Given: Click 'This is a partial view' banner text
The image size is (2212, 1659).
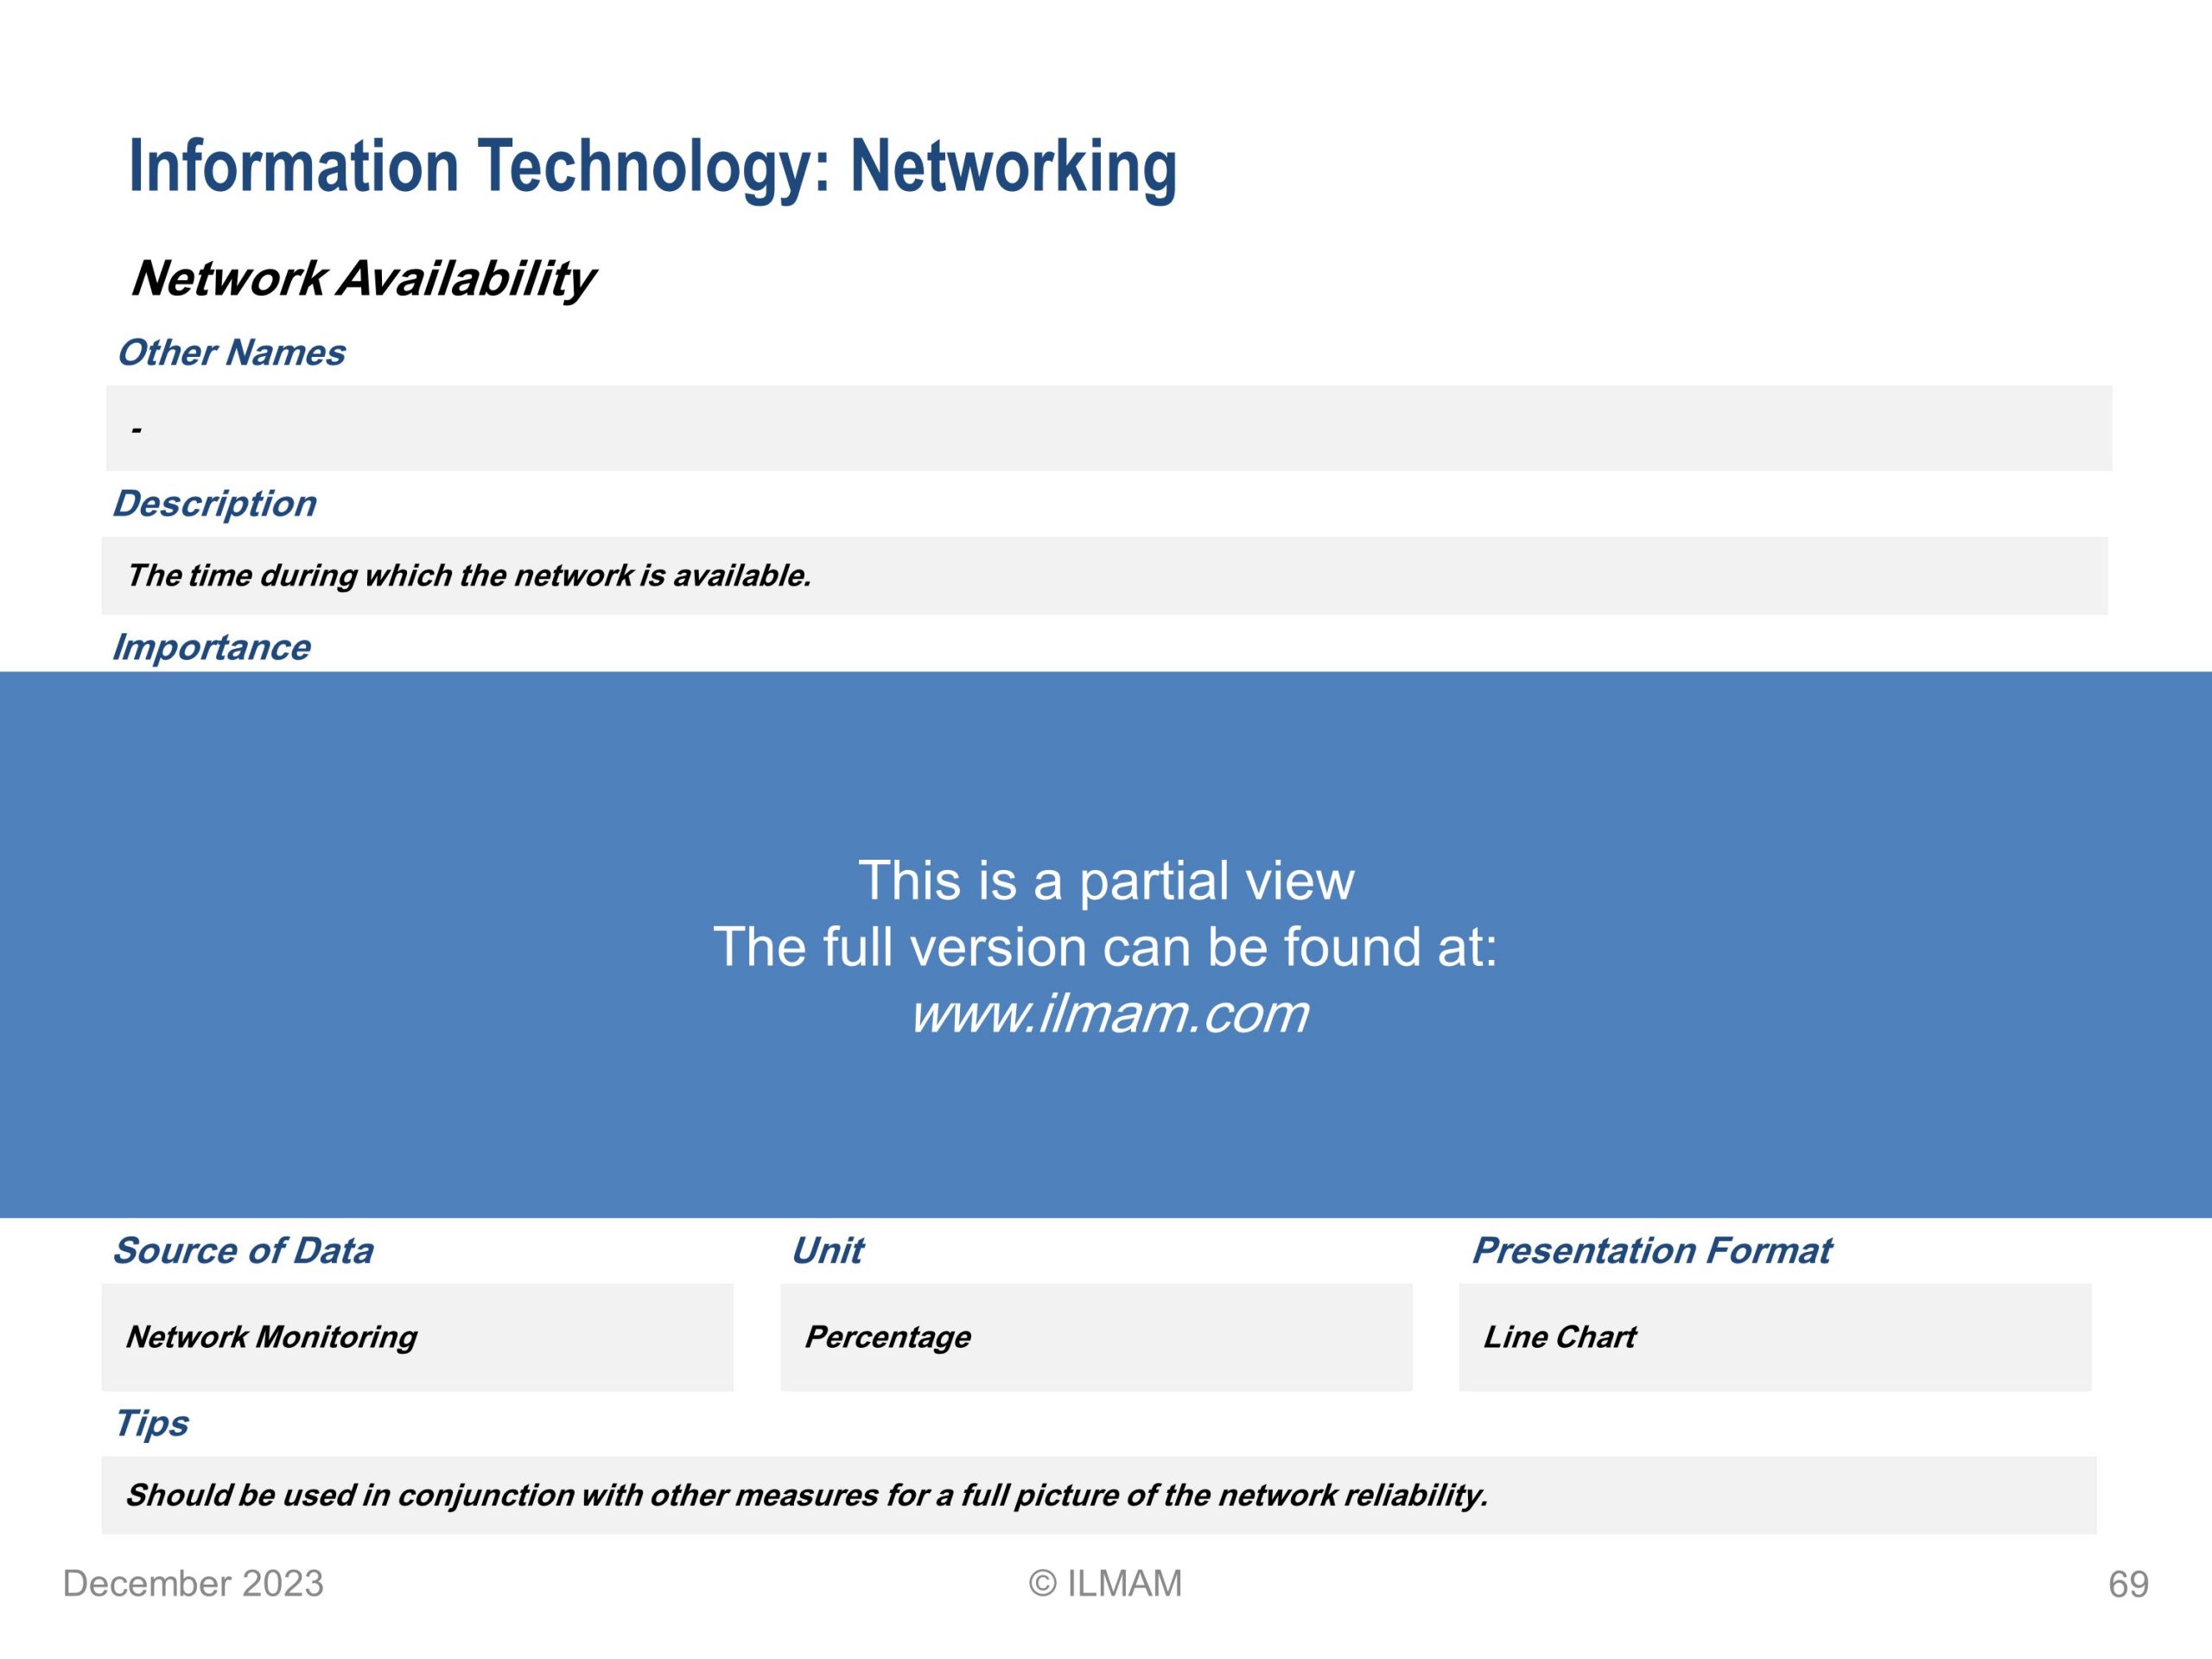Looking at the screenshot, I should [x=1106, y=881].
